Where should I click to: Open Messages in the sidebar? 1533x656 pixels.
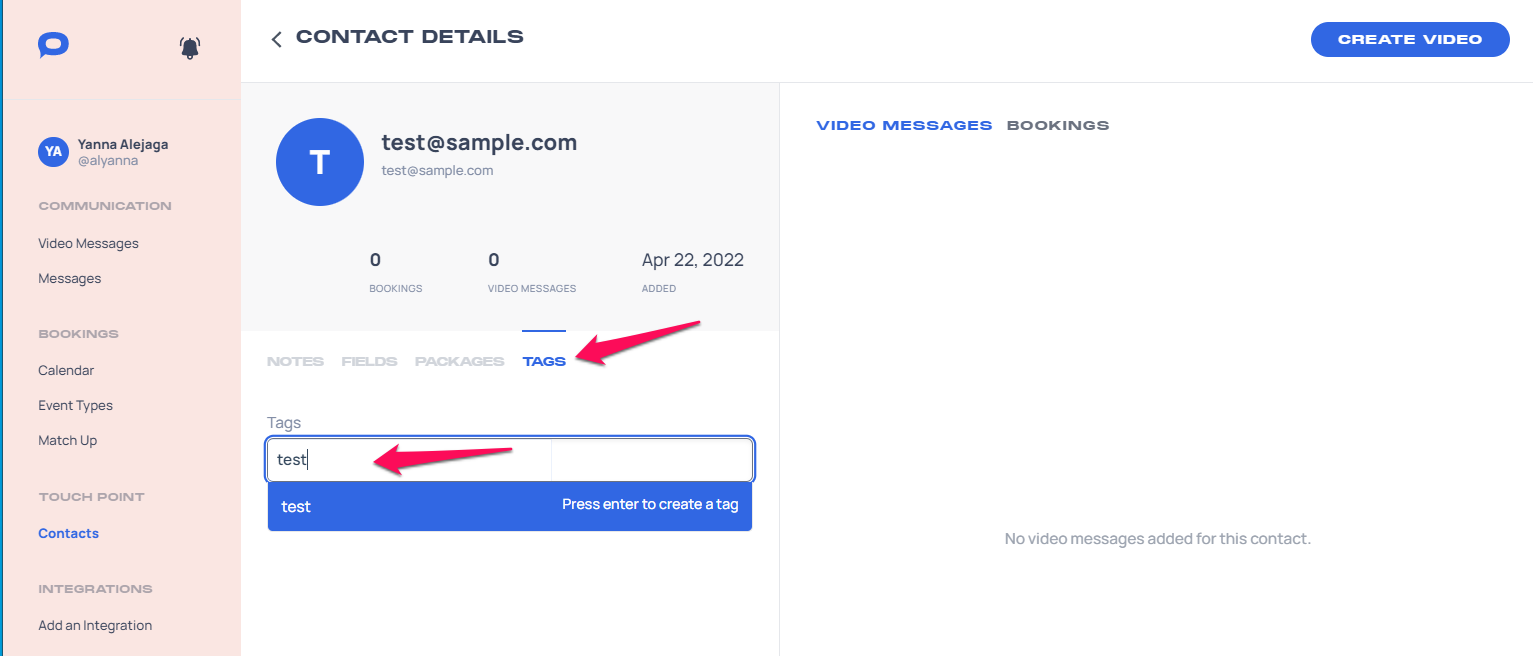pos(69,278)
